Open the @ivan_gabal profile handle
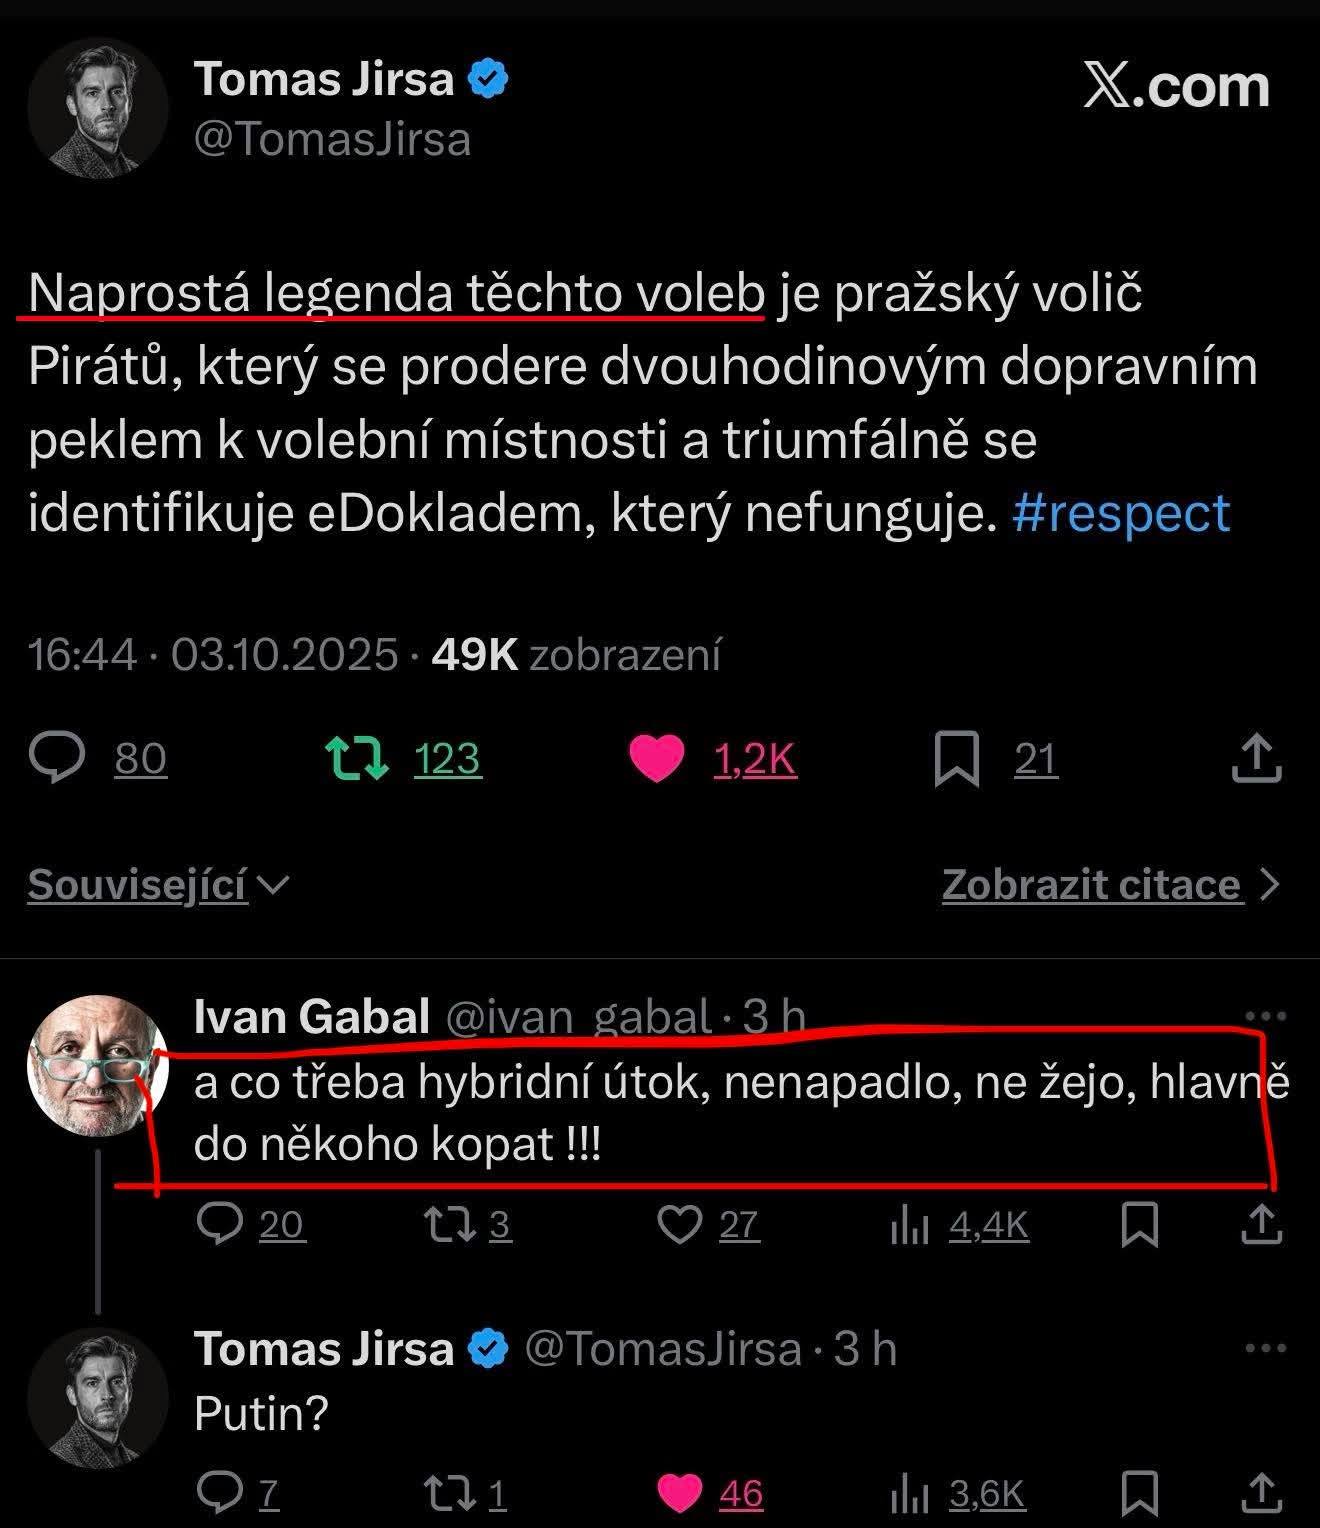Screen dimensions: 1320x1528 tap(578, 1016)
